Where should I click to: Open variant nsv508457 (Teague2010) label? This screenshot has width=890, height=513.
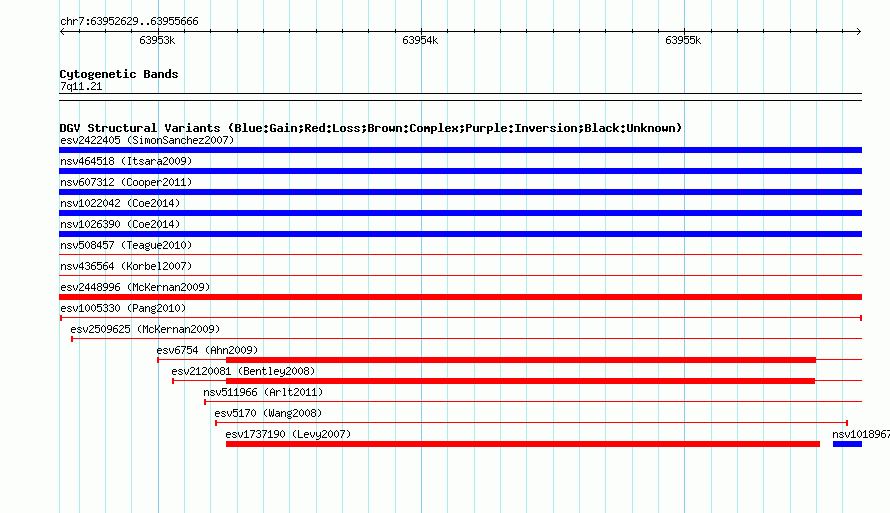126,245
